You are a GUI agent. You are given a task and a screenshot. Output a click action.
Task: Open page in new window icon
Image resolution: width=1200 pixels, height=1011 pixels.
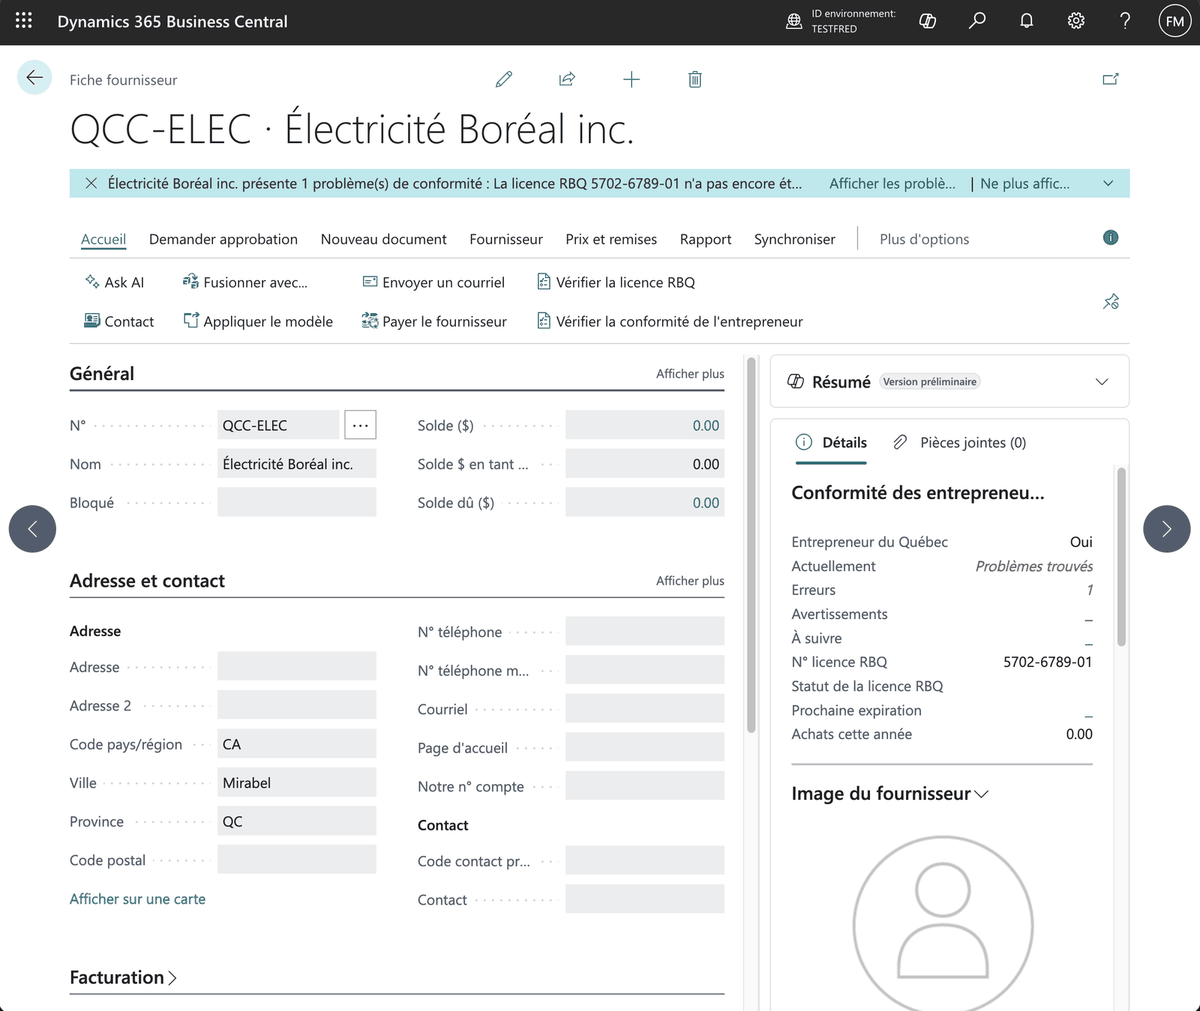coord(1110,79)
